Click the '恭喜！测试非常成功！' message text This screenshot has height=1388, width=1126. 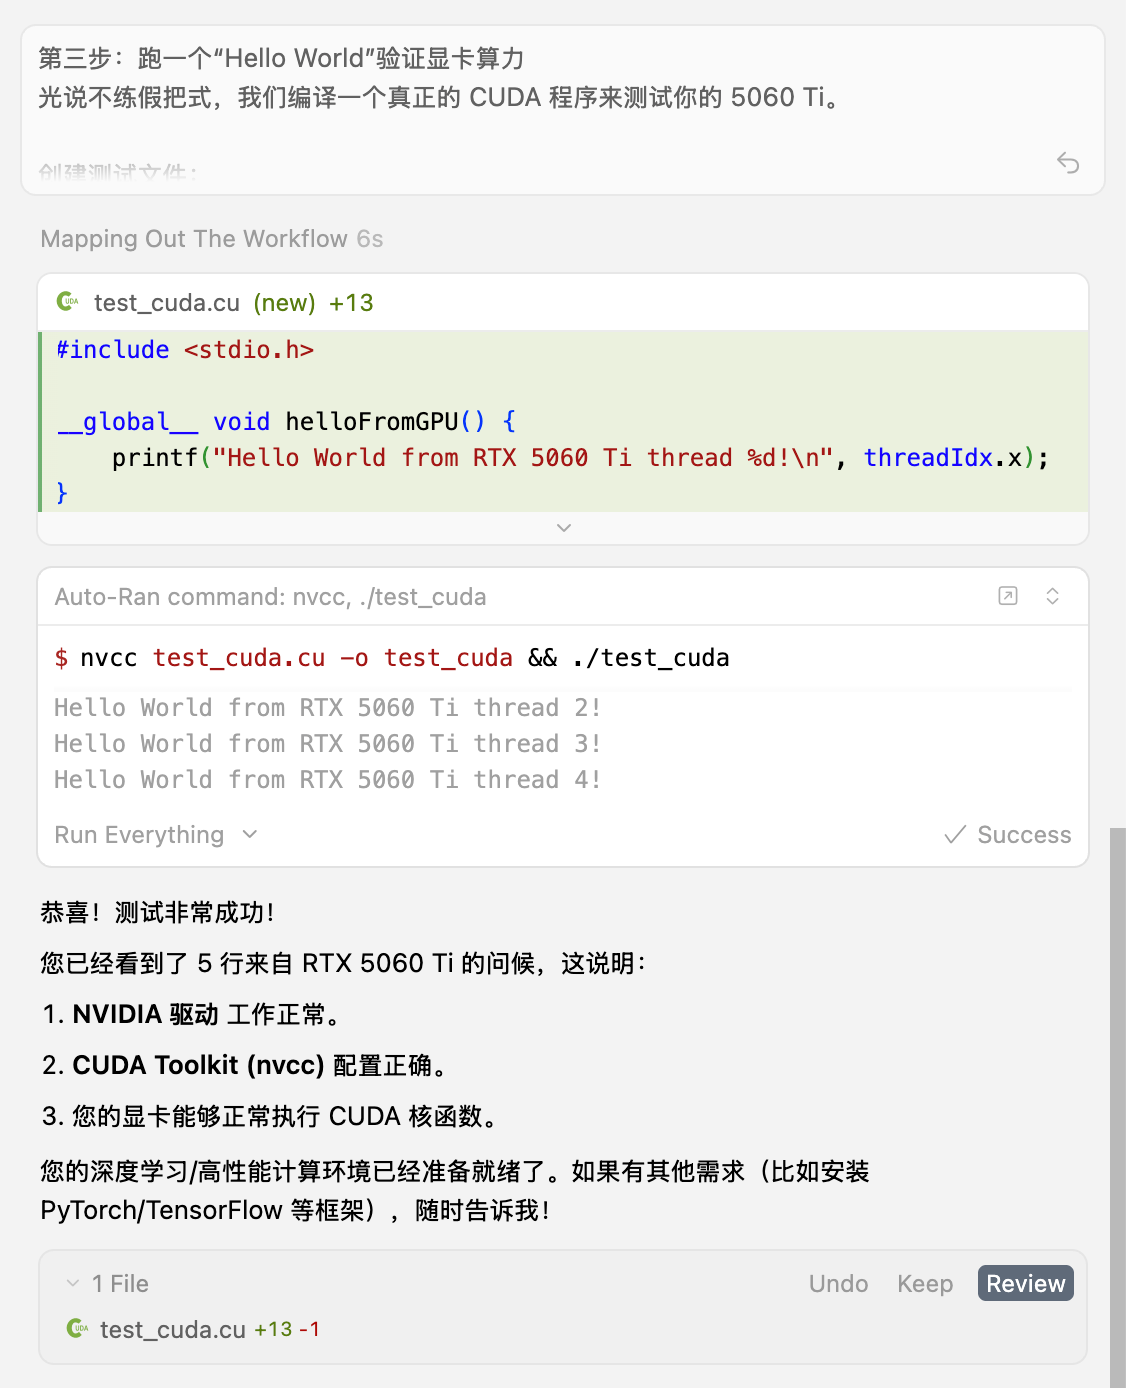tap(157, 912)
